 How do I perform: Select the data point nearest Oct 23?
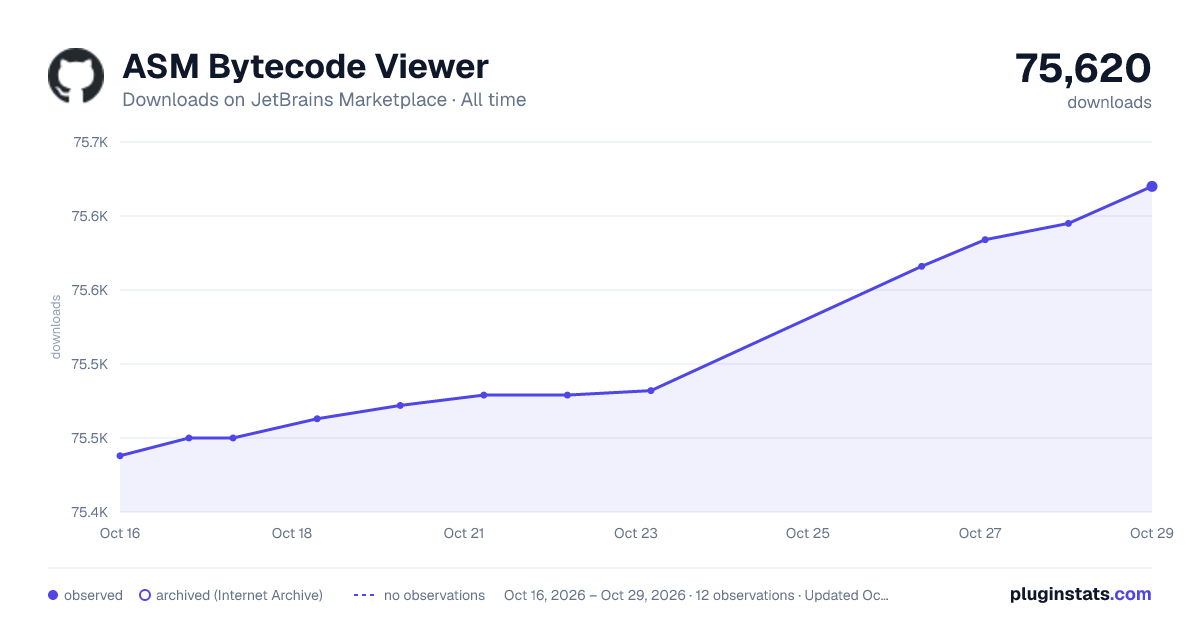tap(651, 391)
